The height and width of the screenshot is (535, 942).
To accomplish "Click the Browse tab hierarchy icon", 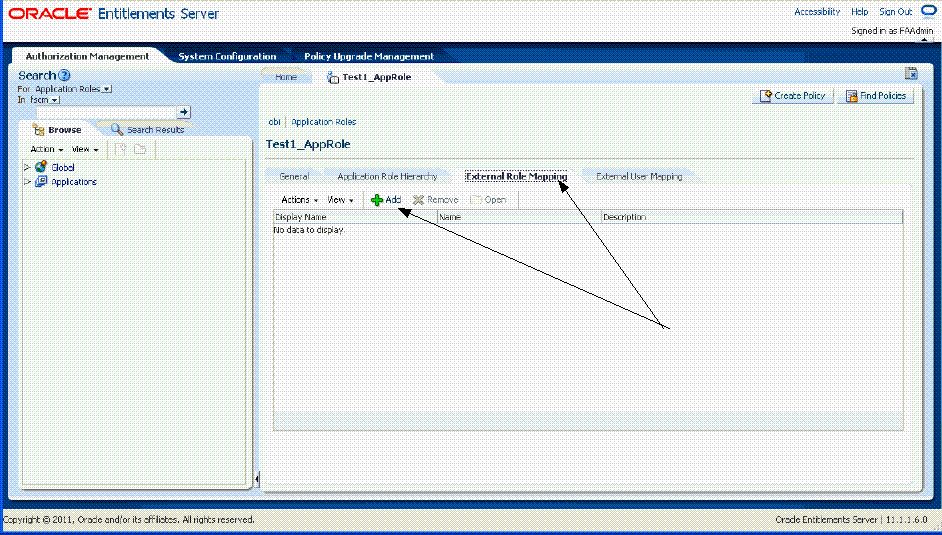I will (x=39, y=130).
